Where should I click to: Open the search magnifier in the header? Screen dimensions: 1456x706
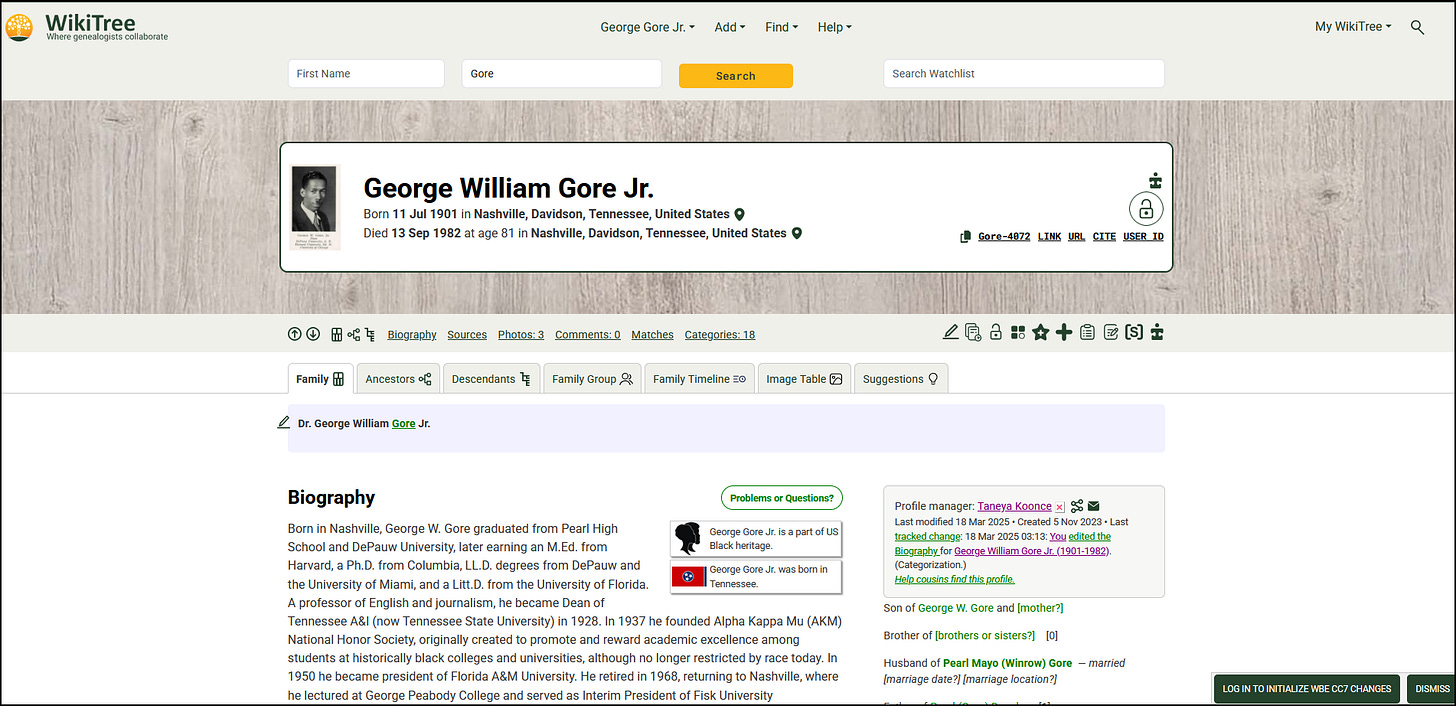coord(1417,27)
